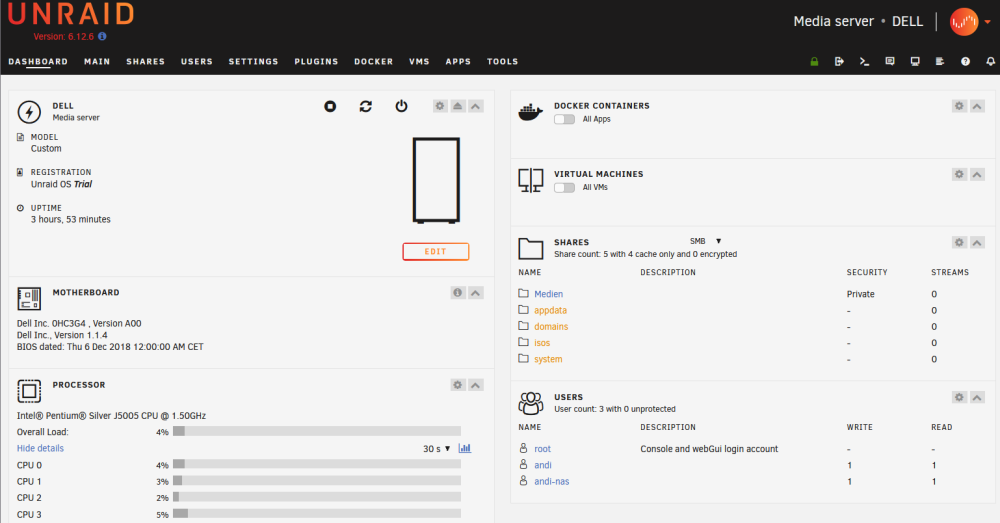Click the help question mark icon

(966, 61)
